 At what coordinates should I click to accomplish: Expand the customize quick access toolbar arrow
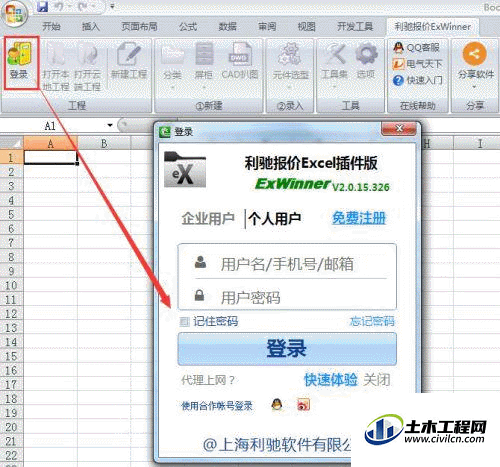[112, 6]
